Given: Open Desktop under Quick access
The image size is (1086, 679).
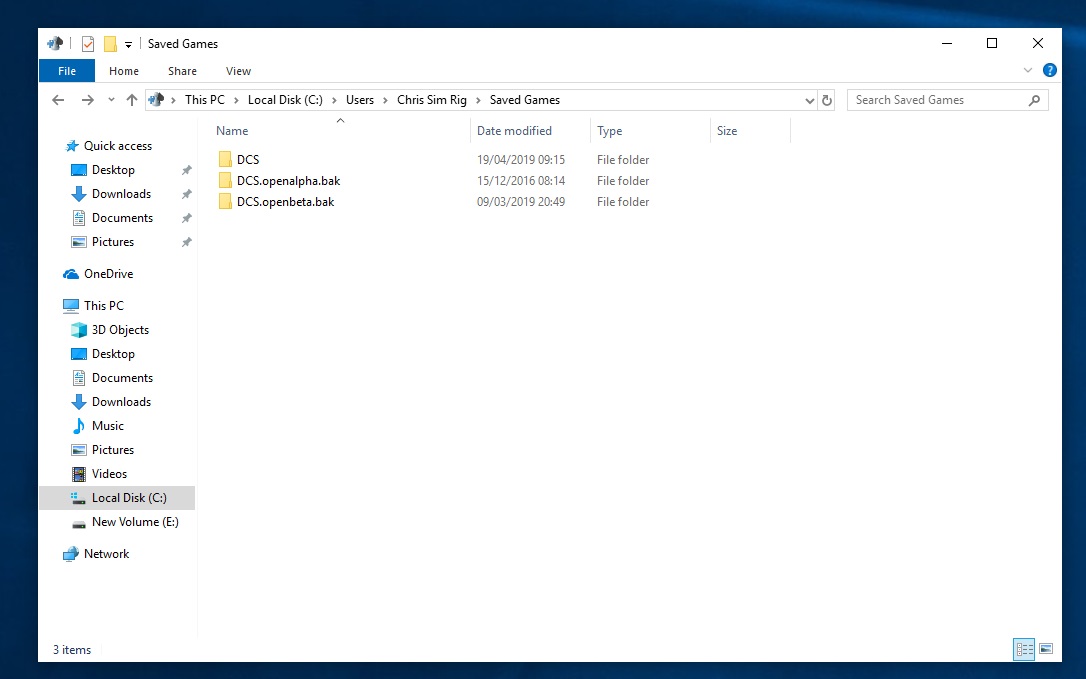Looking at the screenshot, I should (113, 170).
